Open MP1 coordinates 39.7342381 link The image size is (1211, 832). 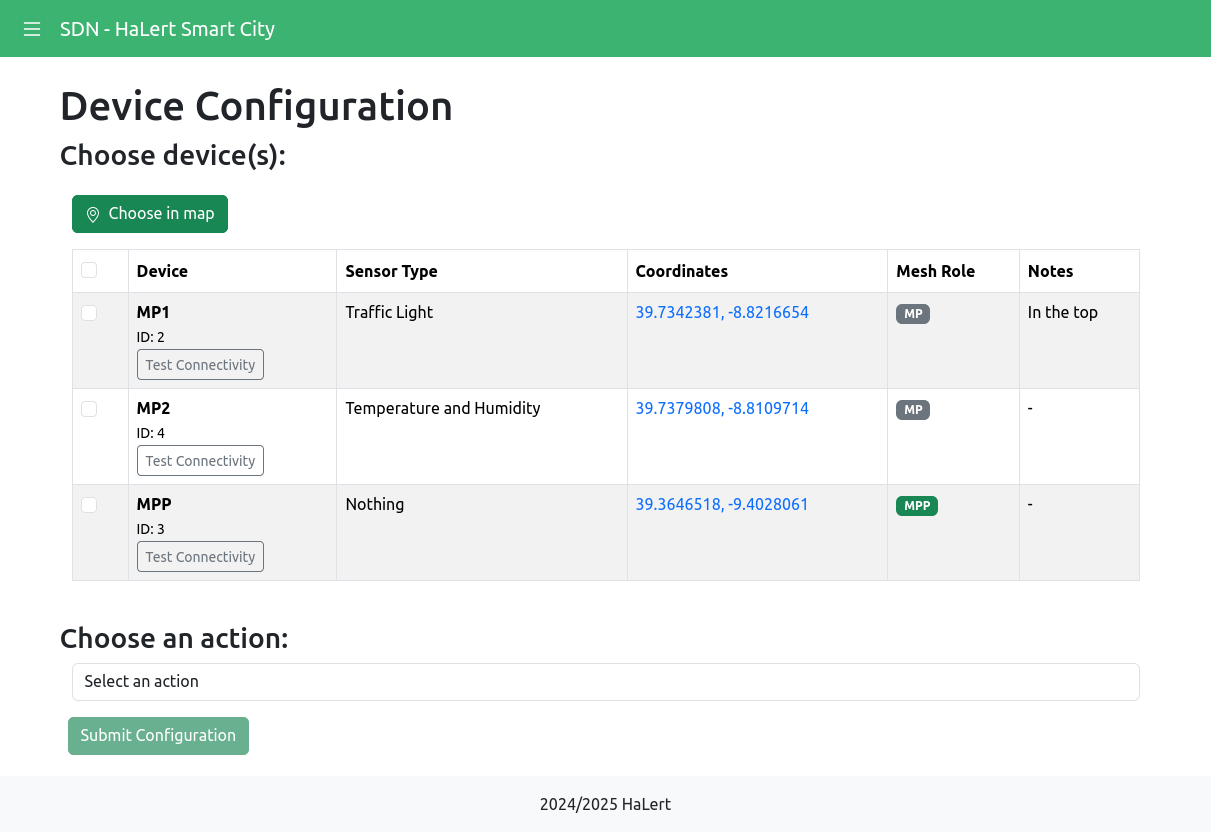722,313
